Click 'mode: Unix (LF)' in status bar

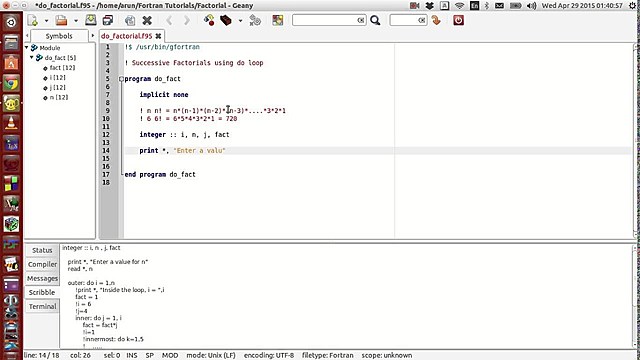click(x=211, y=355)
